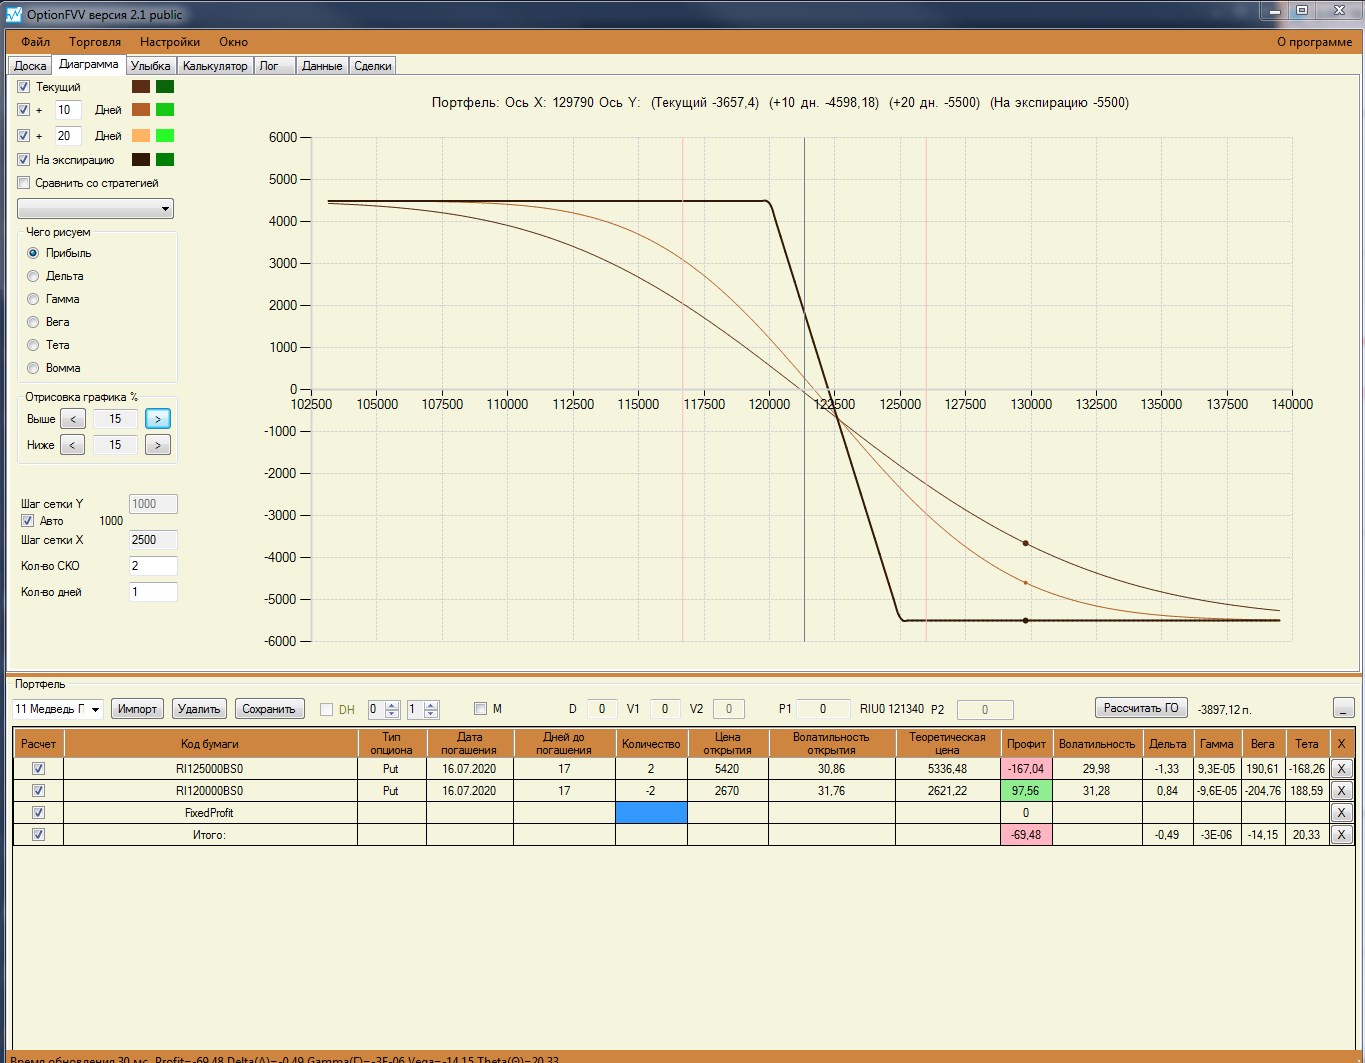Open the Торговля menu
This screenshot has height=1063, width=1365.
click(x=95, y=42)
